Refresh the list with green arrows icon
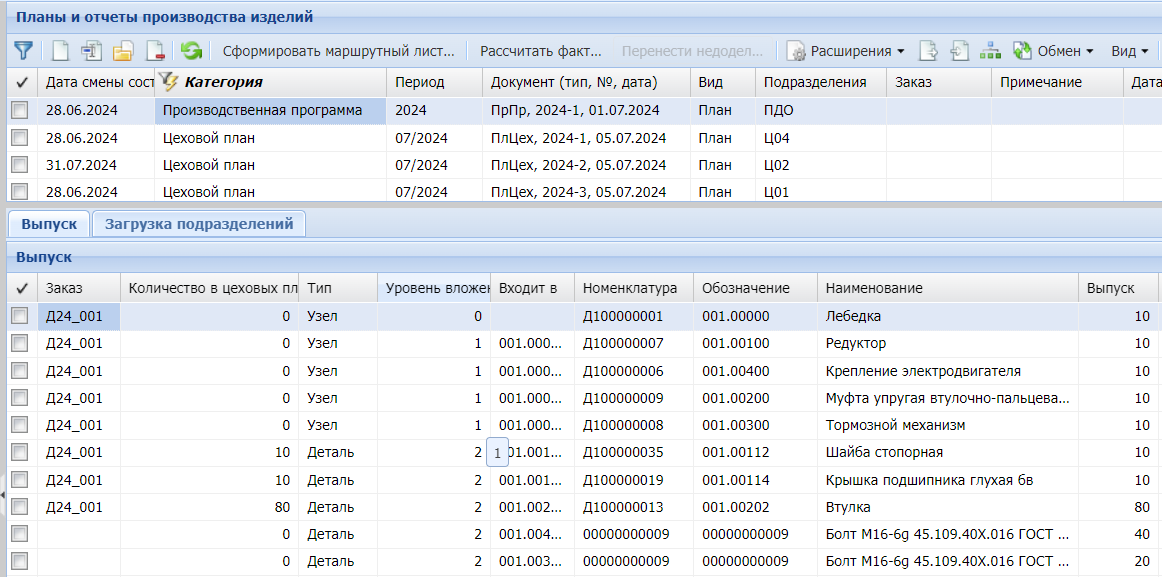The height and width of the screenshot is (577, 1162). point(191,50)
